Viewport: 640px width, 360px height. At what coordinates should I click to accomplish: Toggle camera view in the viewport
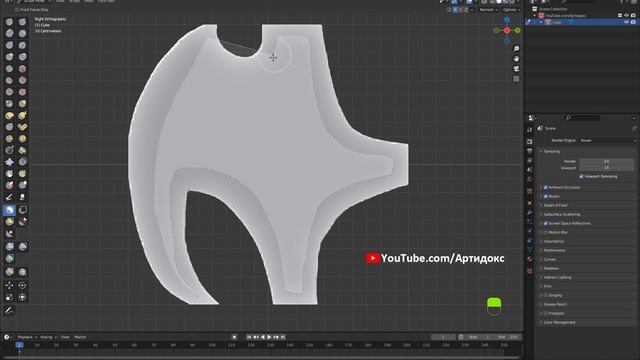pyautogui.click(x=516, y=69)
